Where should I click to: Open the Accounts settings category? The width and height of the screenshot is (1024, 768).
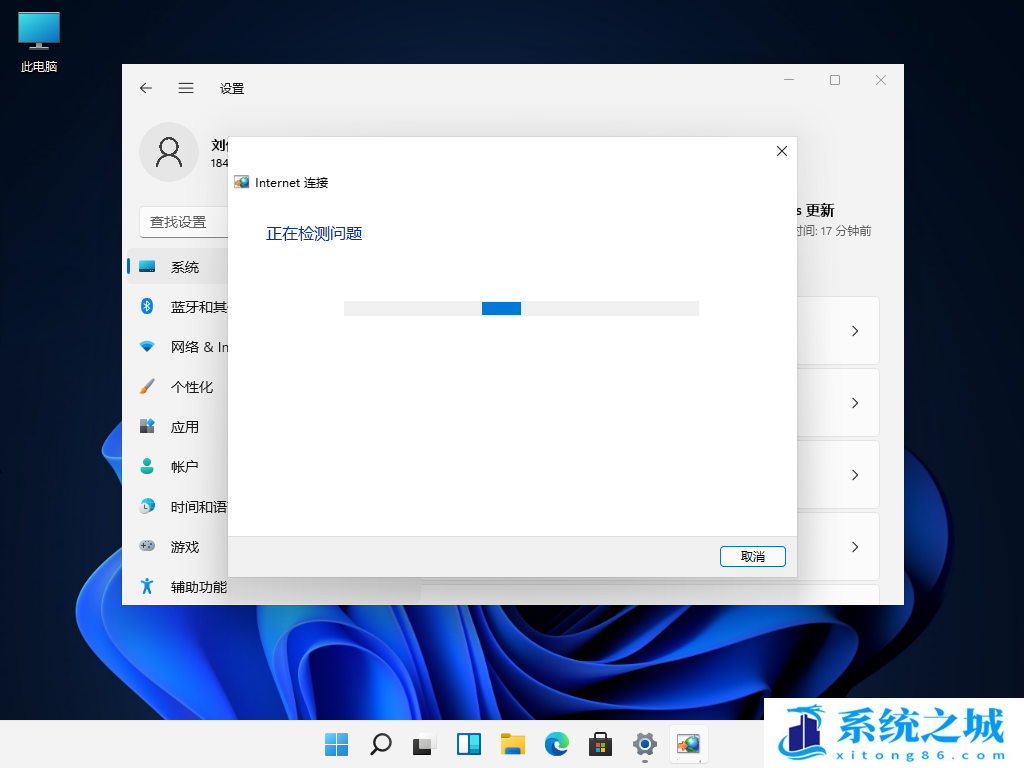click(x=184, y=467)
